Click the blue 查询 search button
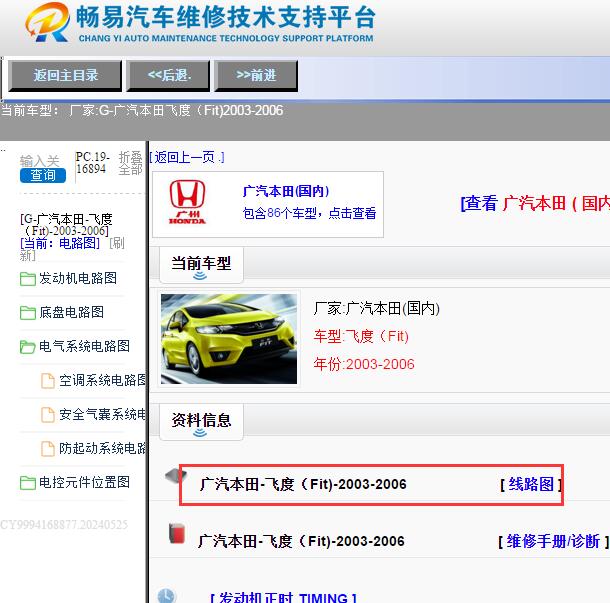 (43, 175)
